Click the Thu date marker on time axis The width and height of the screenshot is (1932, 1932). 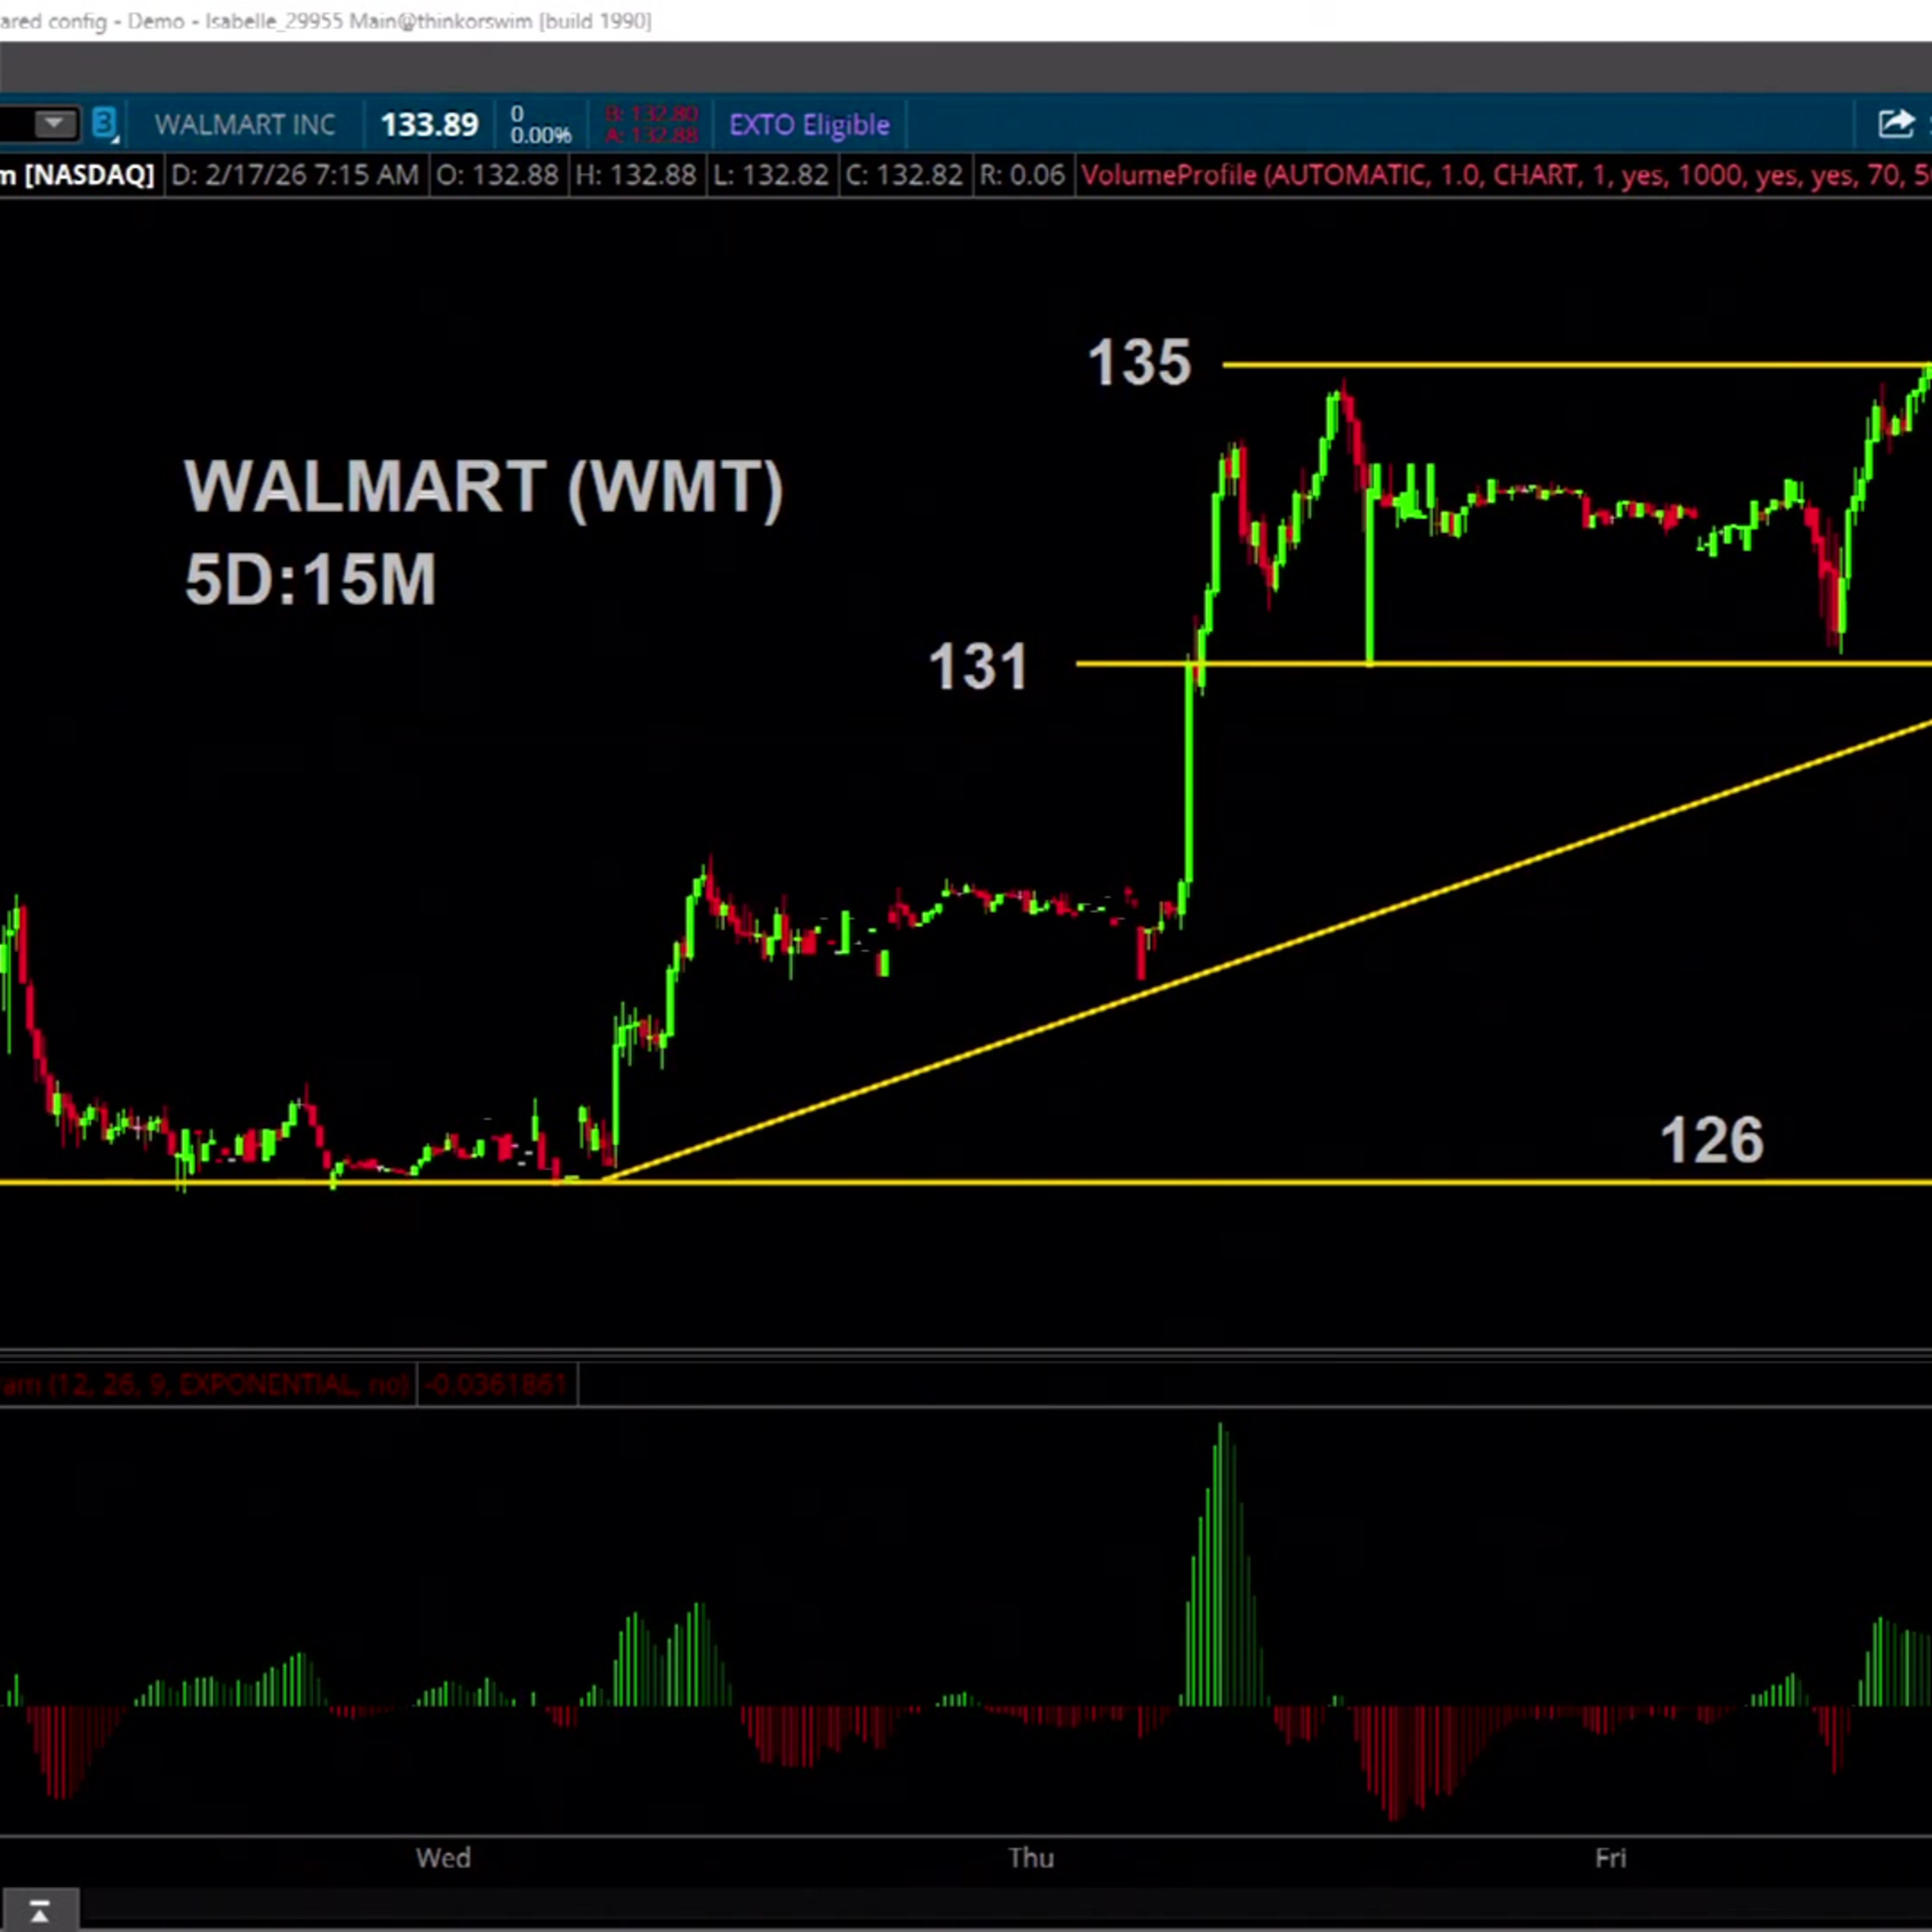(1031, 1858)
